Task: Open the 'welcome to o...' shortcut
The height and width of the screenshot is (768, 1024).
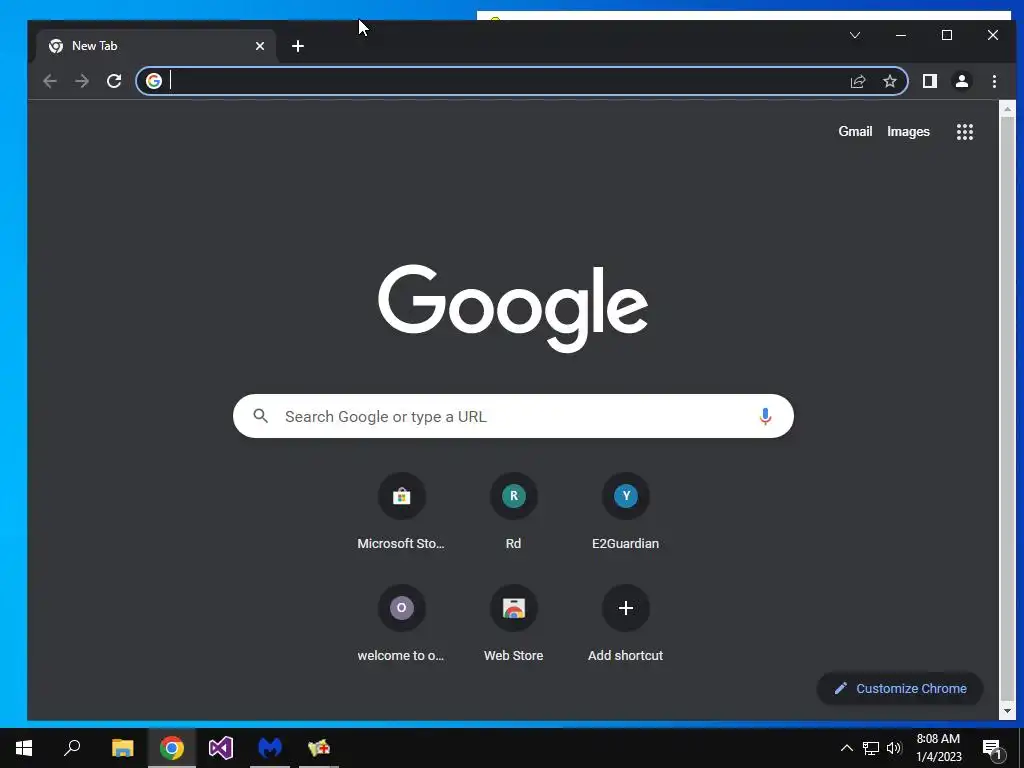Action: [x=401, y=624]
